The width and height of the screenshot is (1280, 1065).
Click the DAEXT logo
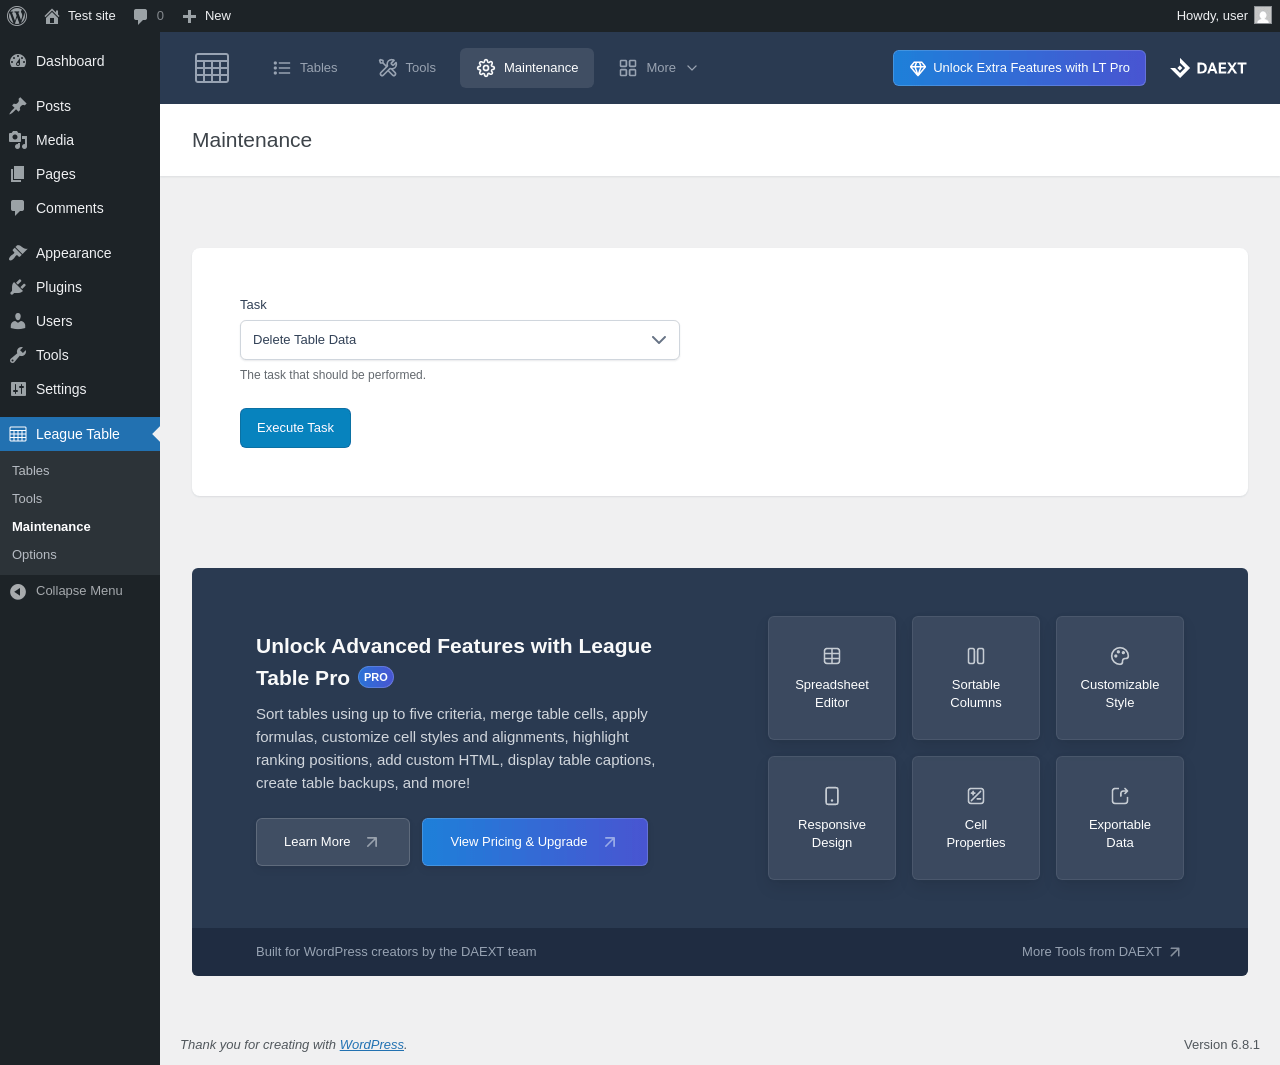coord(1208,68)
